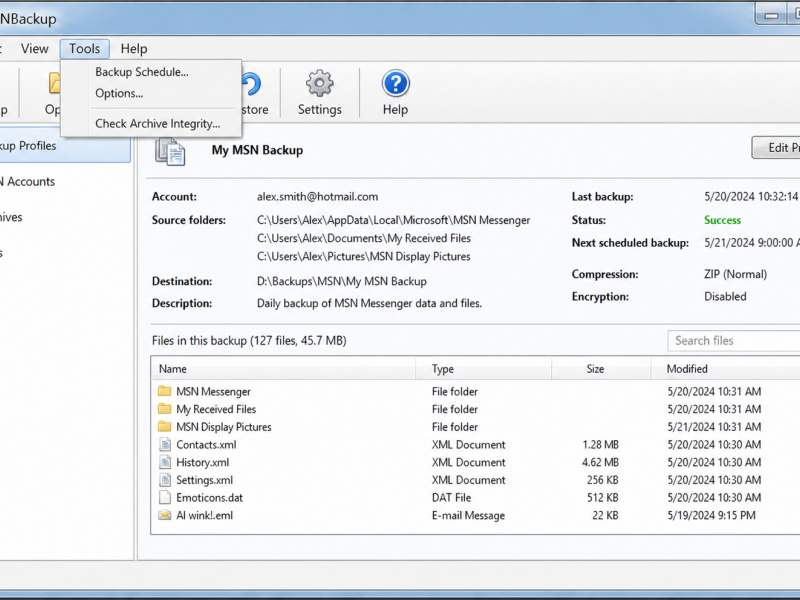Click the ZIP (Normal) compression value

[x=735, y=274]
